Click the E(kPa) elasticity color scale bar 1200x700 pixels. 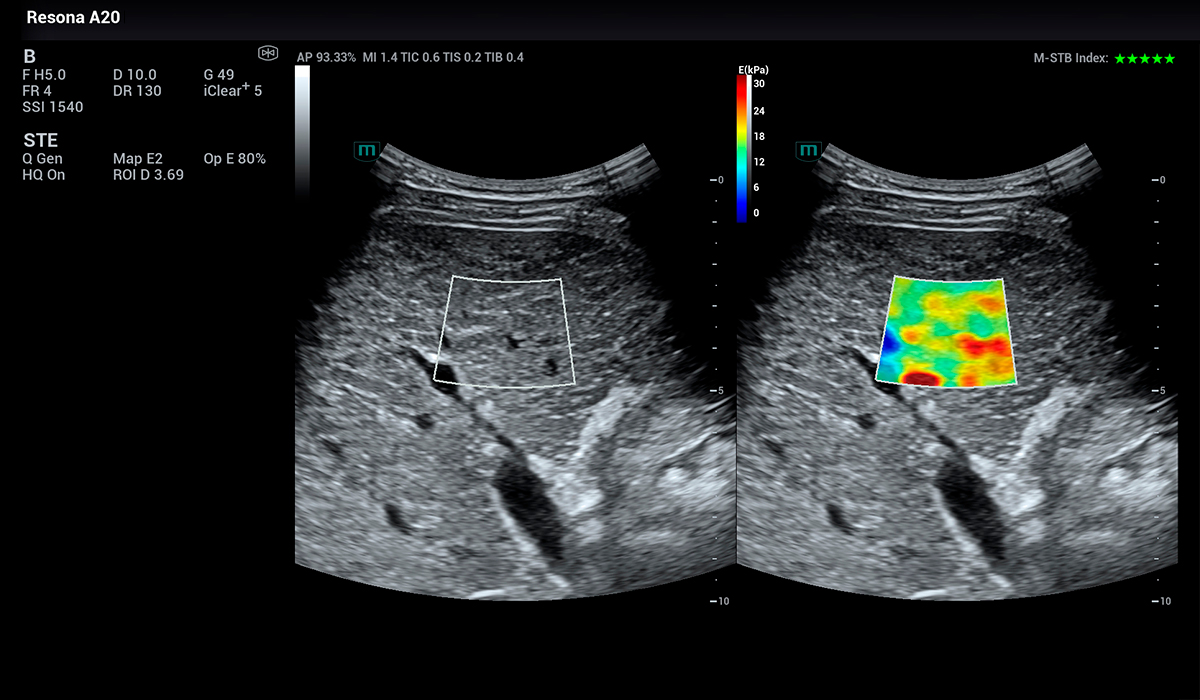click(x=741, y=148)
